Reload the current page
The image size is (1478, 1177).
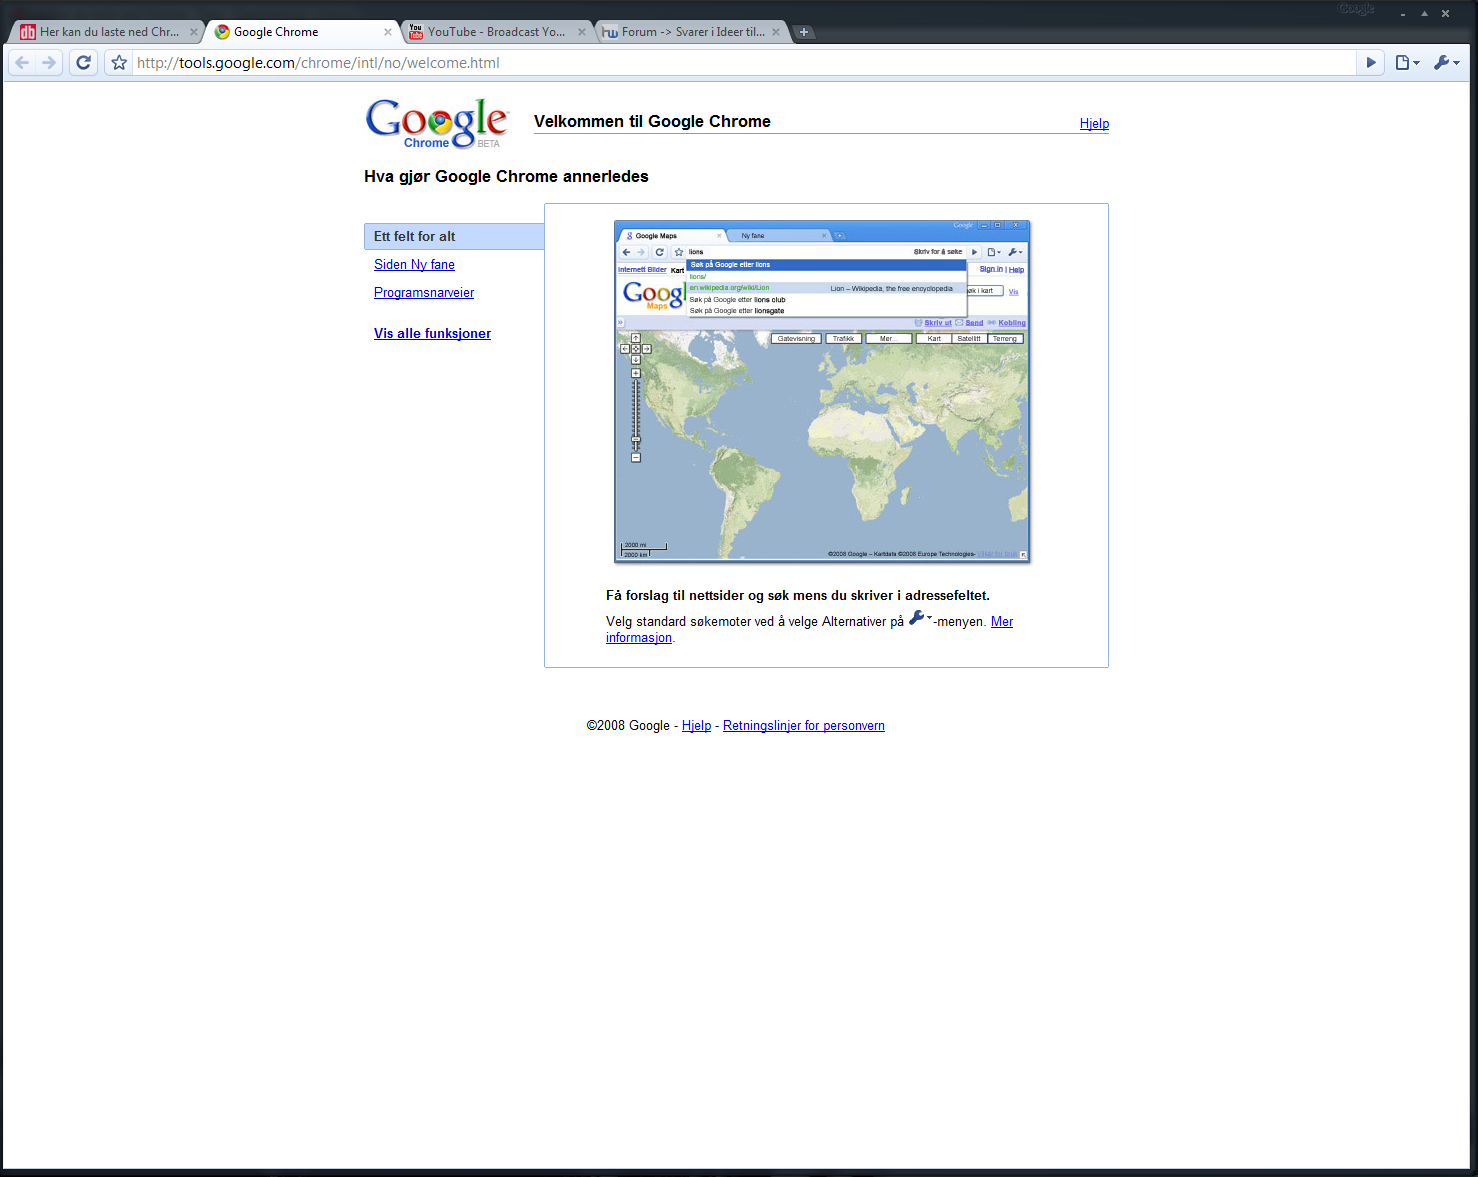tap(84, 63)
